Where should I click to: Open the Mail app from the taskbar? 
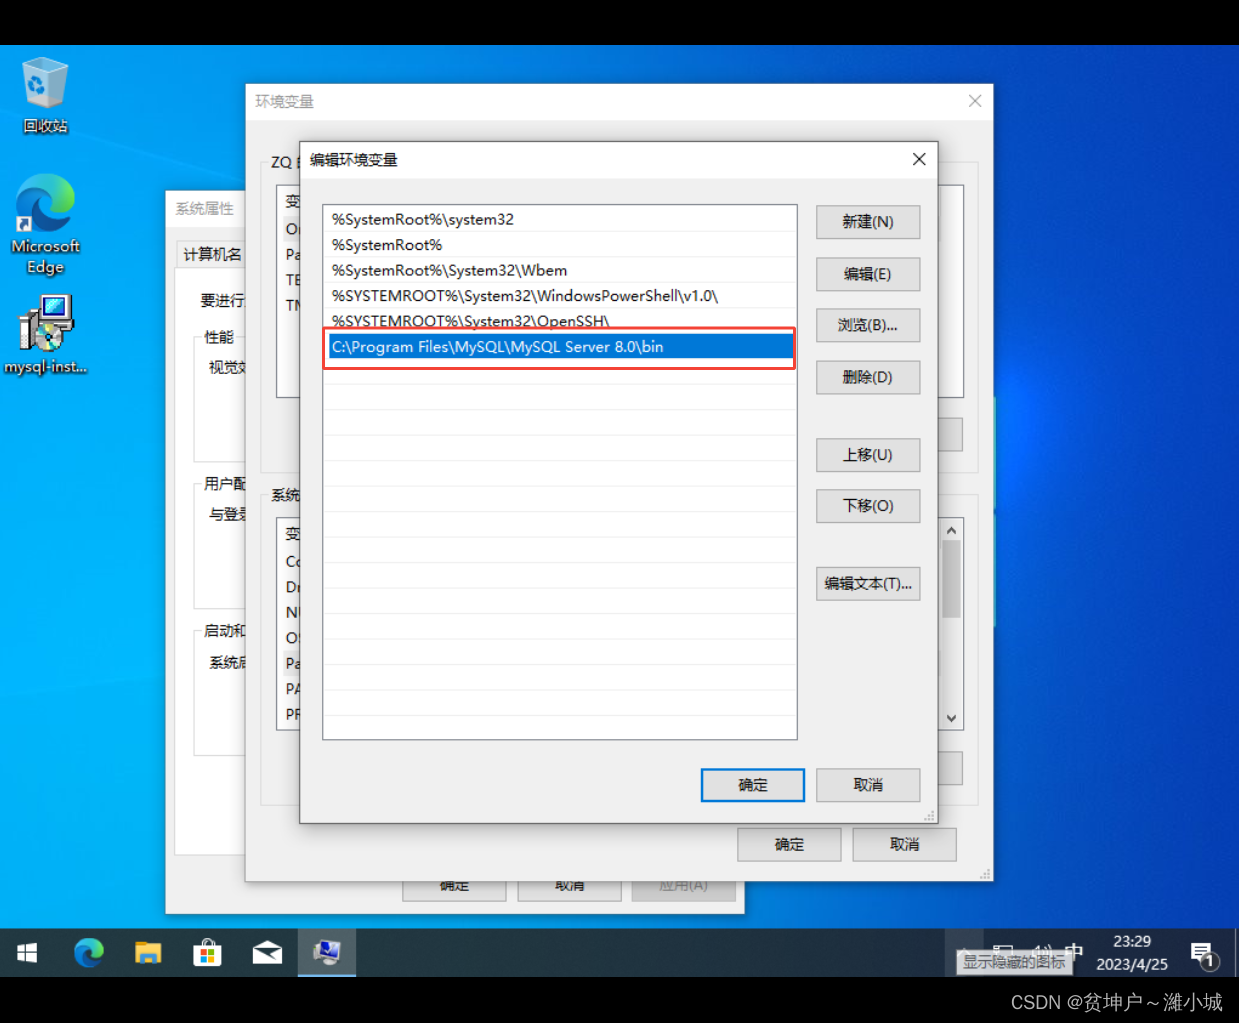point(267,953)
